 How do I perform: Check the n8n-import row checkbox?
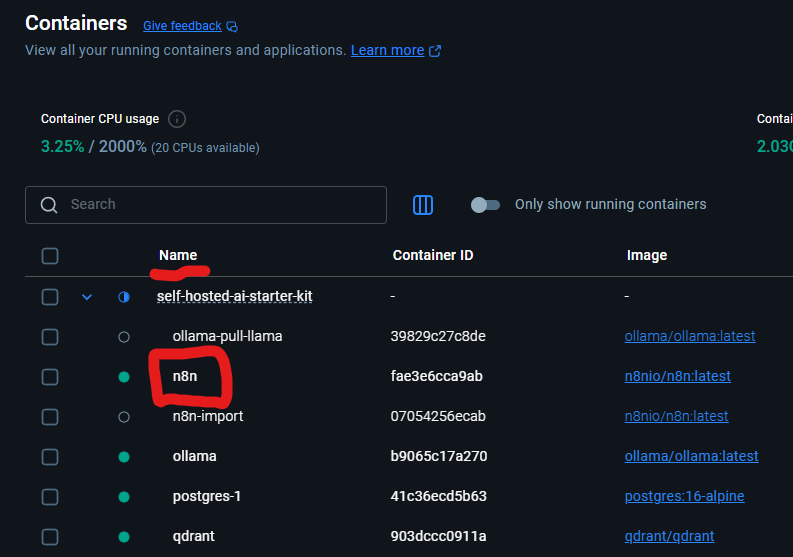[x=50, y=417]
